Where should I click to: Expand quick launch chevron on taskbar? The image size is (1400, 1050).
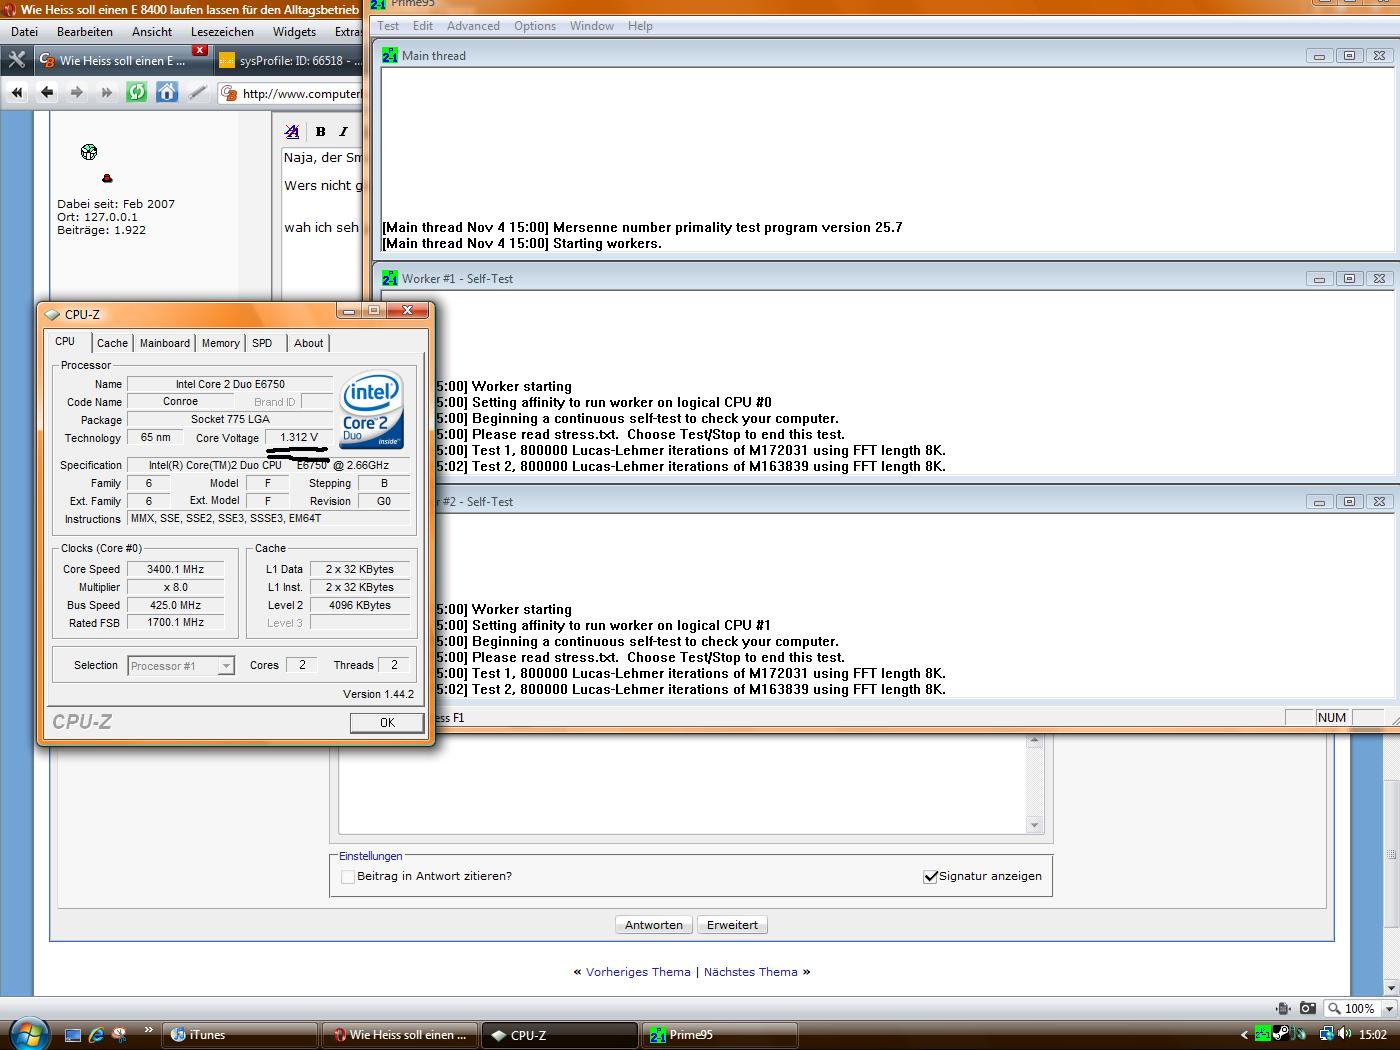click(149, 1029)
